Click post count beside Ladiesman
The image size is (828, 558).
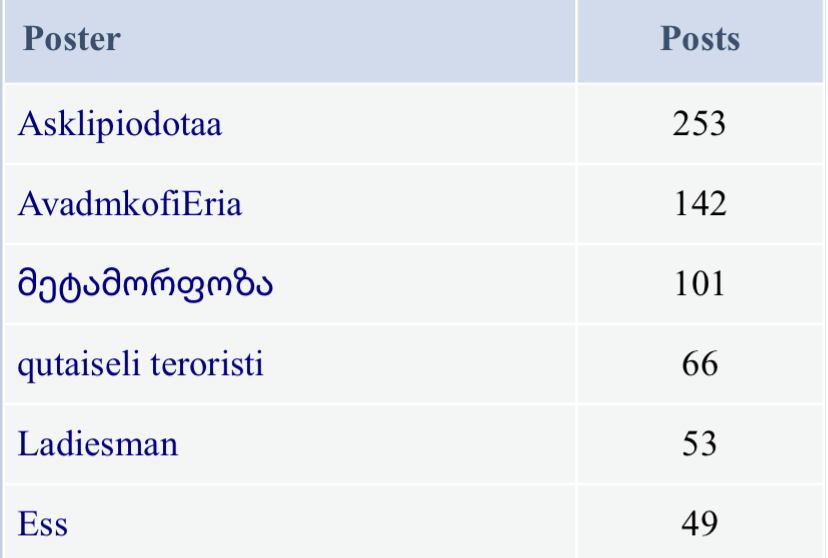click(699, 443)
